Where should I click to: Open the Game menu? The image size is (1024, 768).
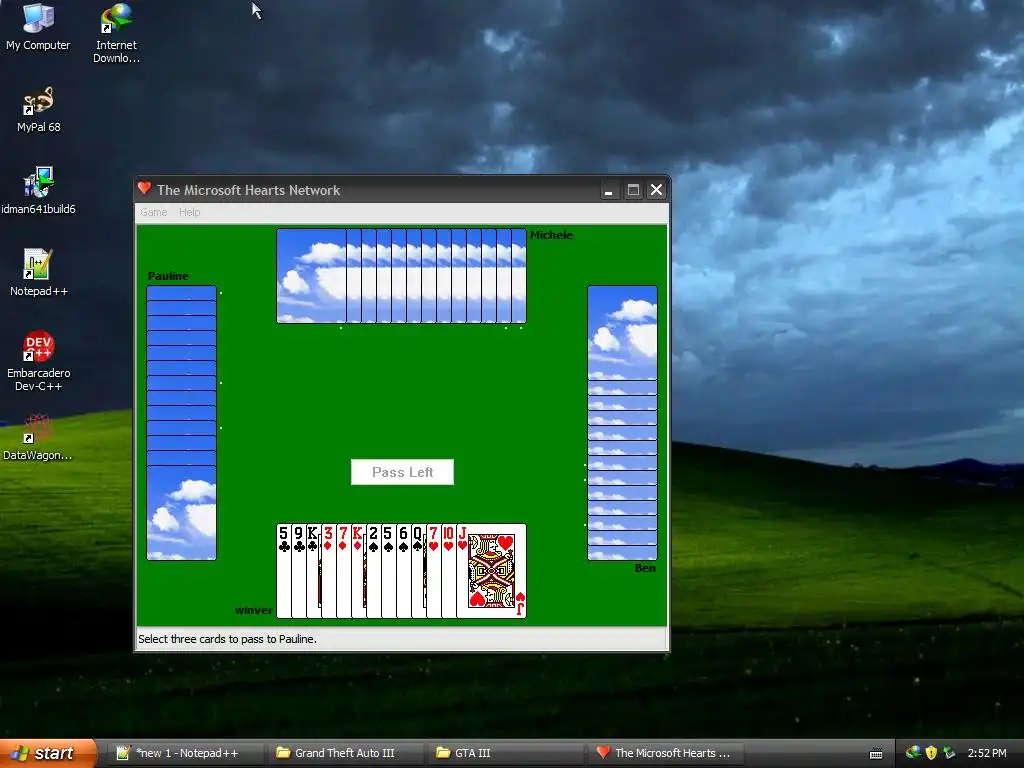point(153,212)
